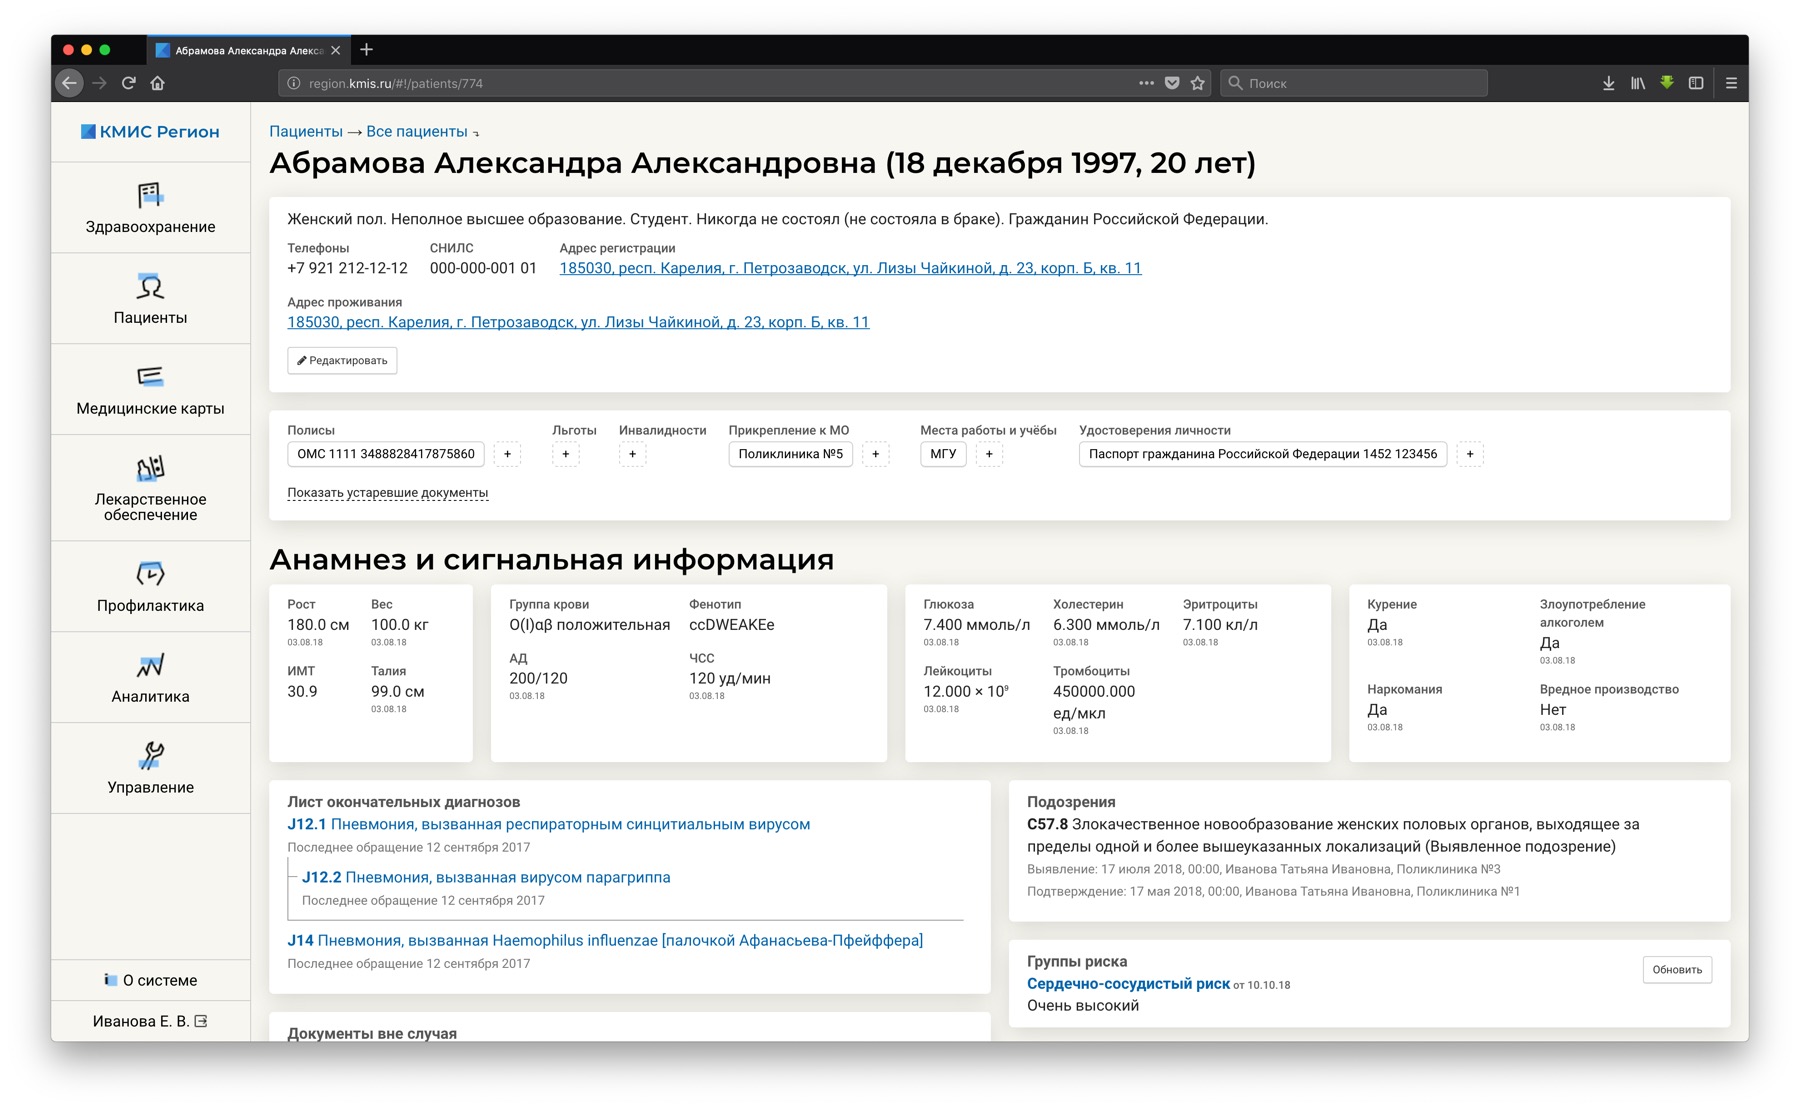Open the Аналитика sidebar section
The width and height of the screenshot is (1800, 1109).
click(150, 678)
